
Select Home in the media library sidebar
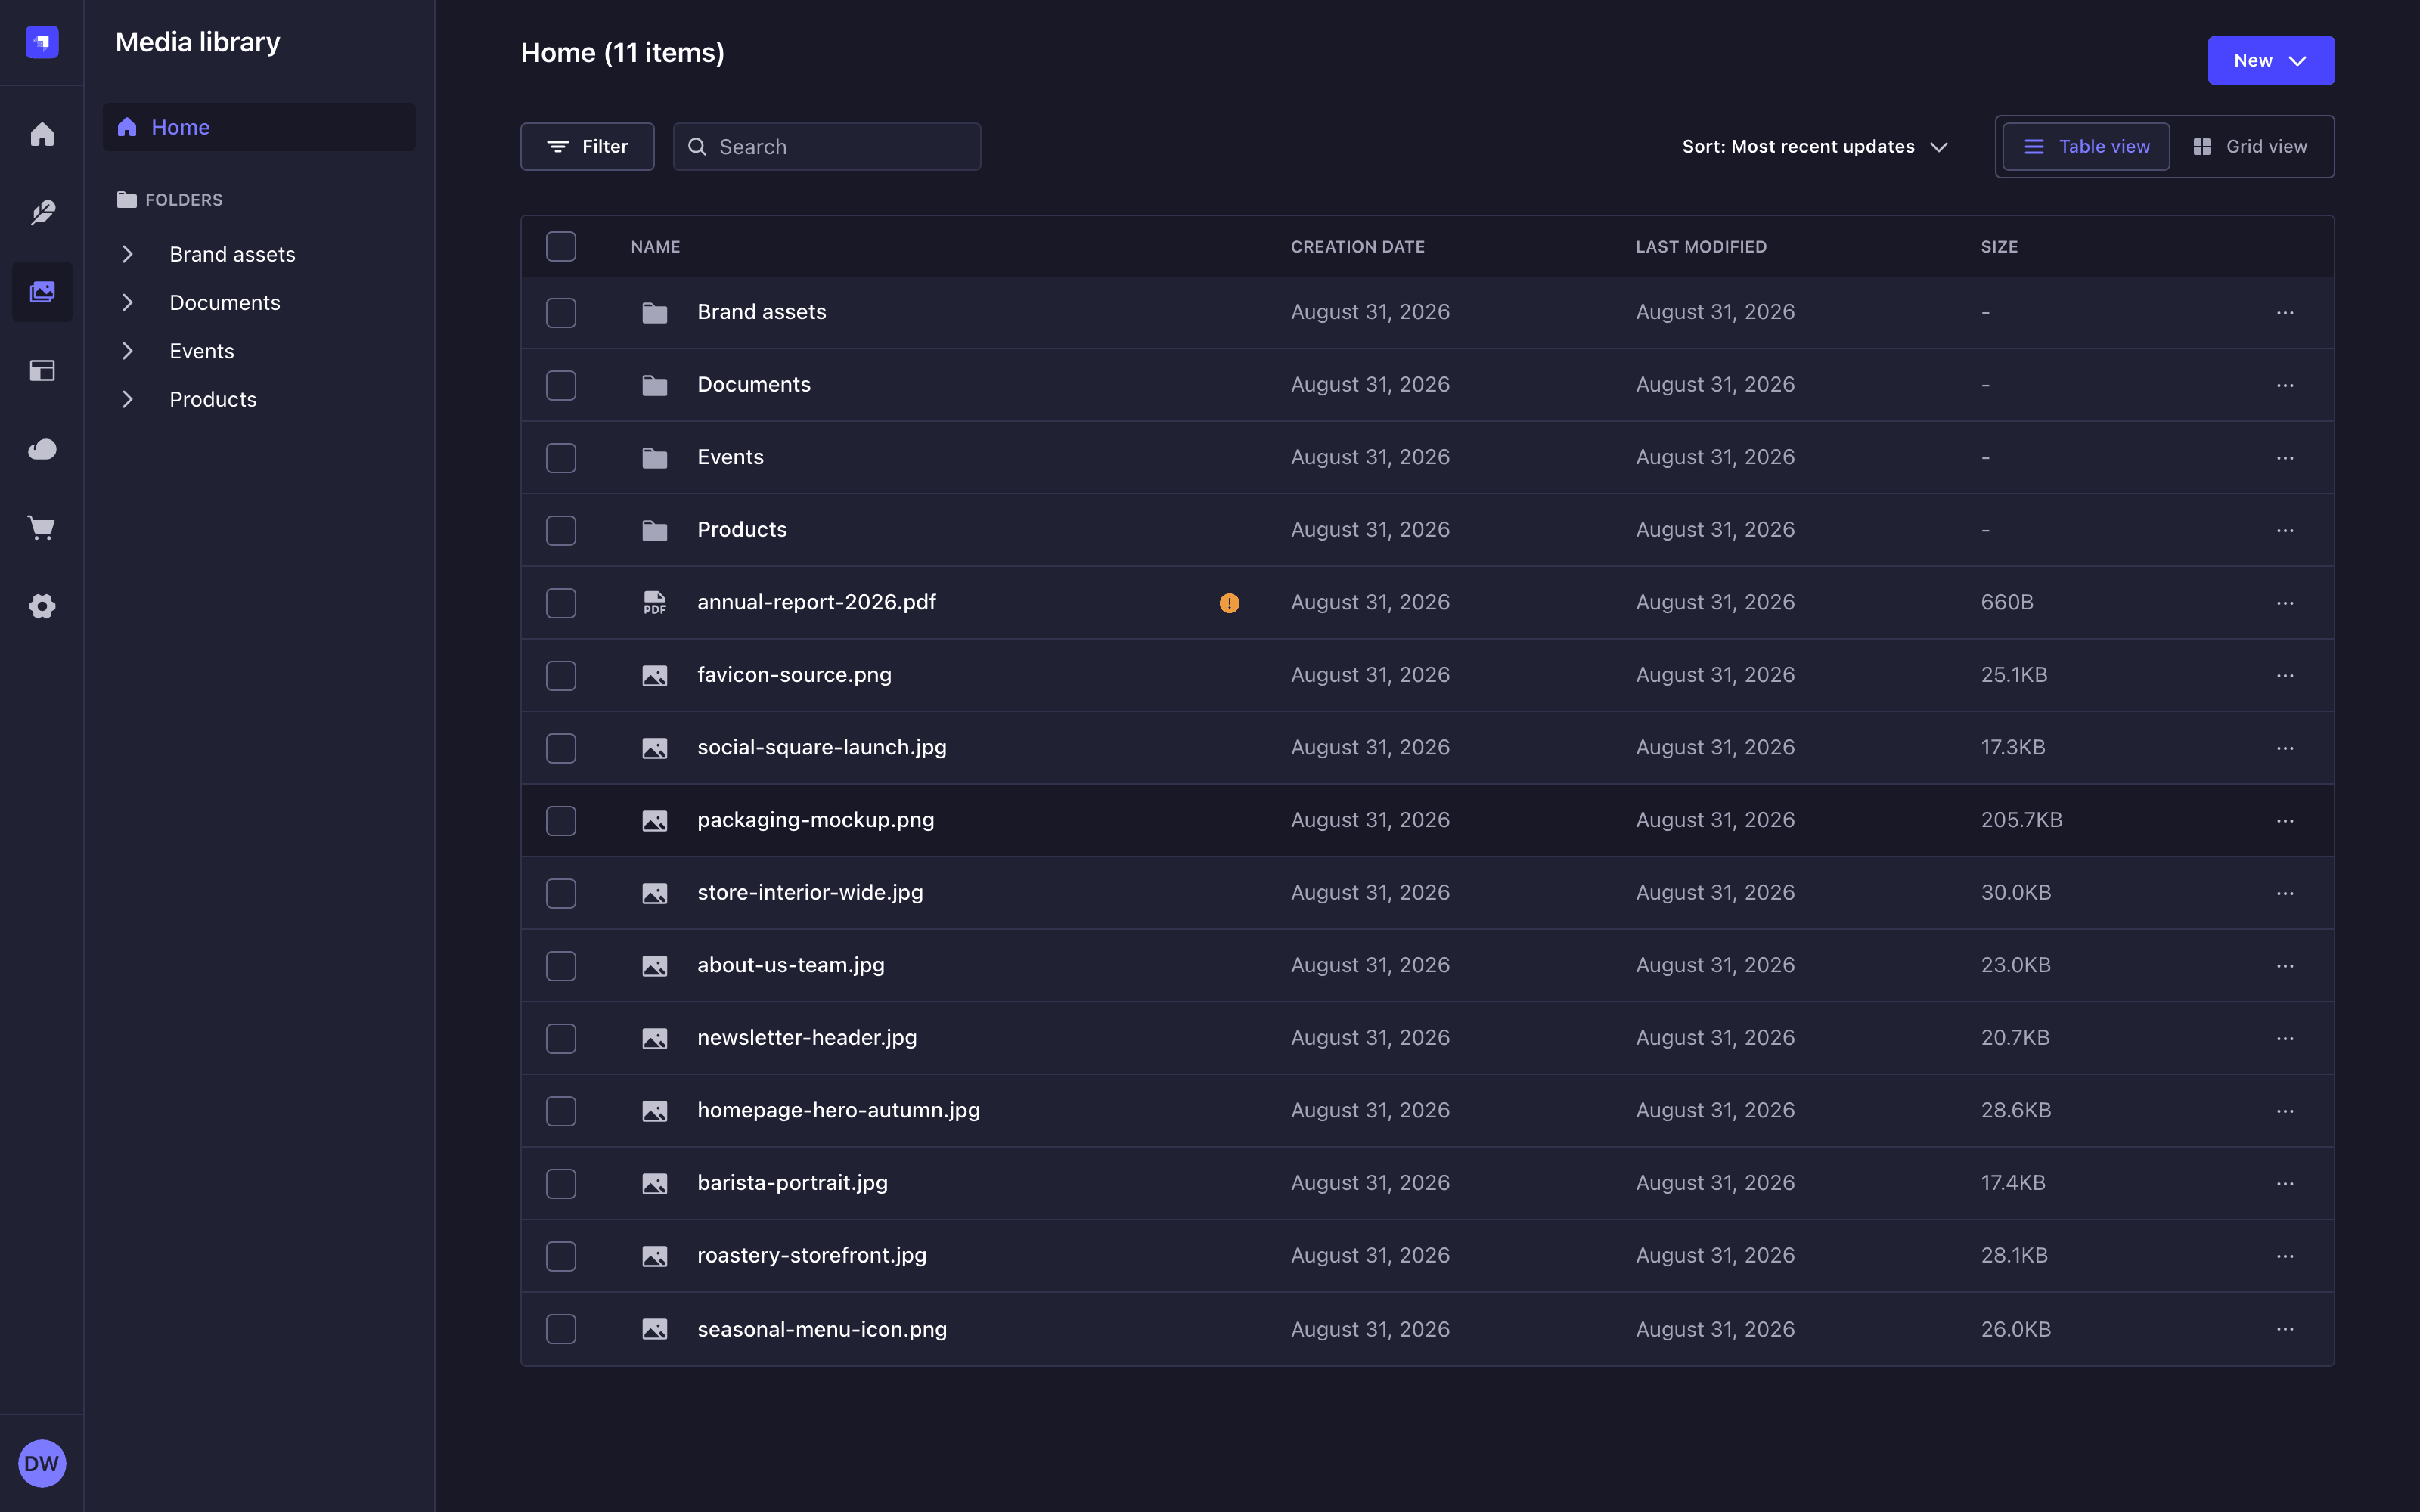point(259,127)
